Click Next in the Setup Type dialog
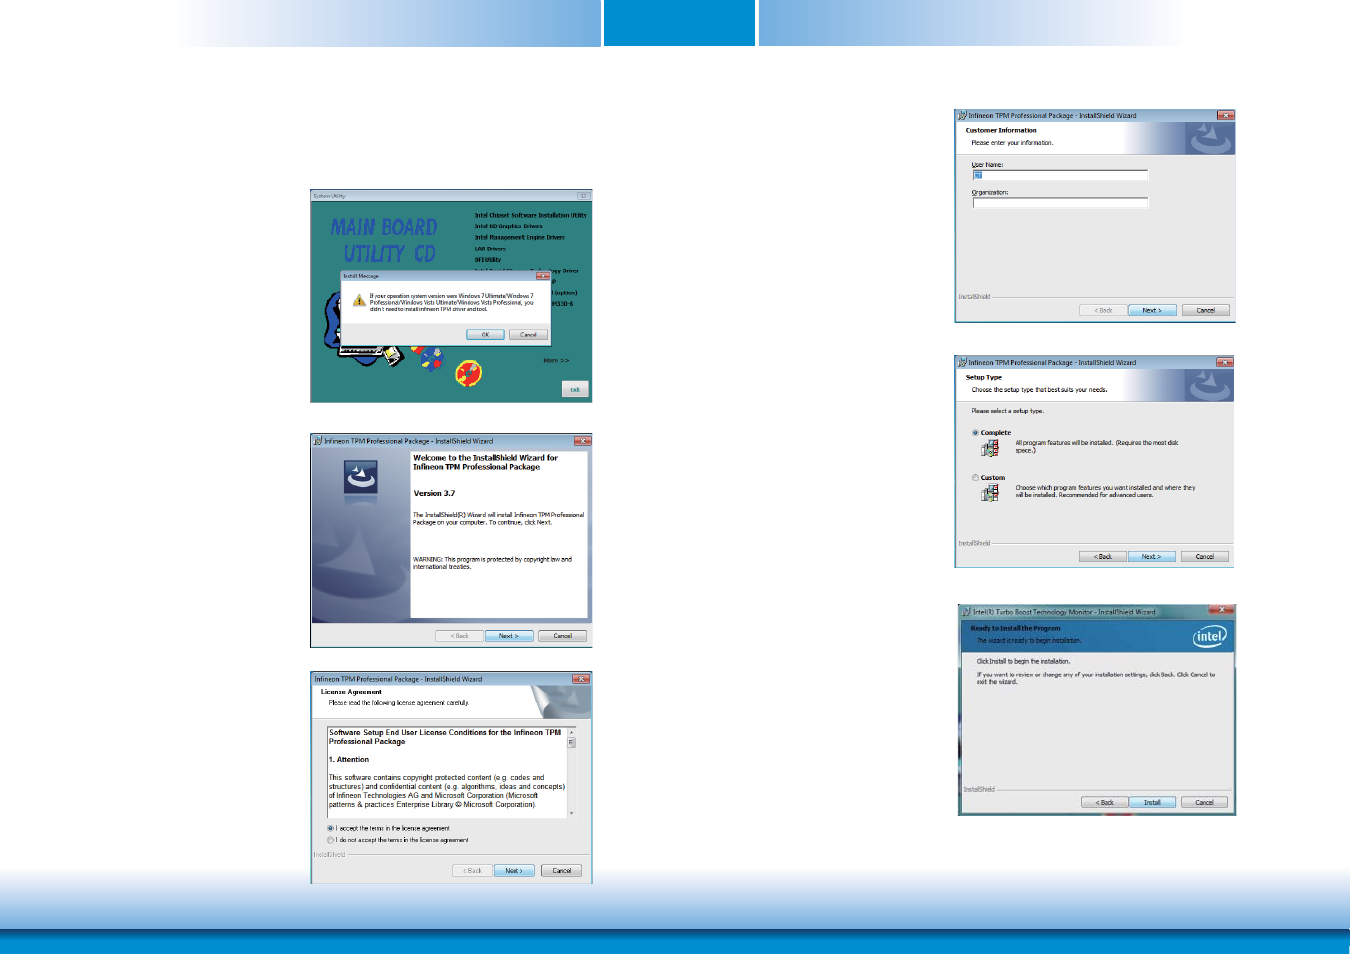1350x954 pixels. click(x=1151, y=557)
